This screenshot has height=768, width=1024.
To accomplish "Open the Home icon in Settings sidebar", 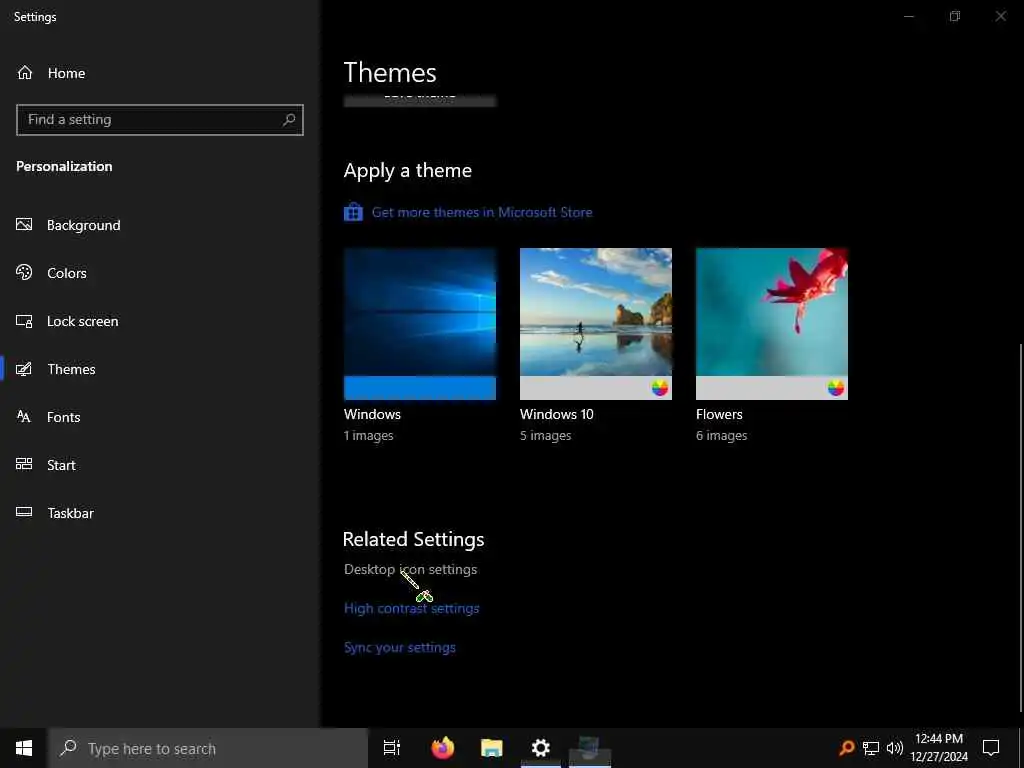I will pos(25,73).
